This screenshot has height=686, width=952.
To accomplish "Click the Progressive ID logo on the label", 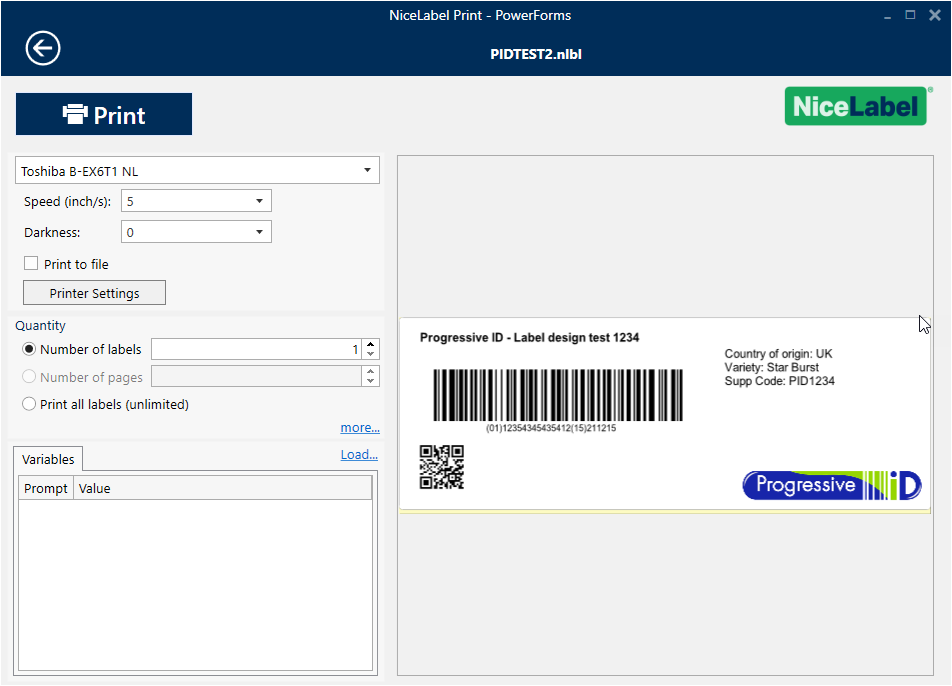I will 832,485.
